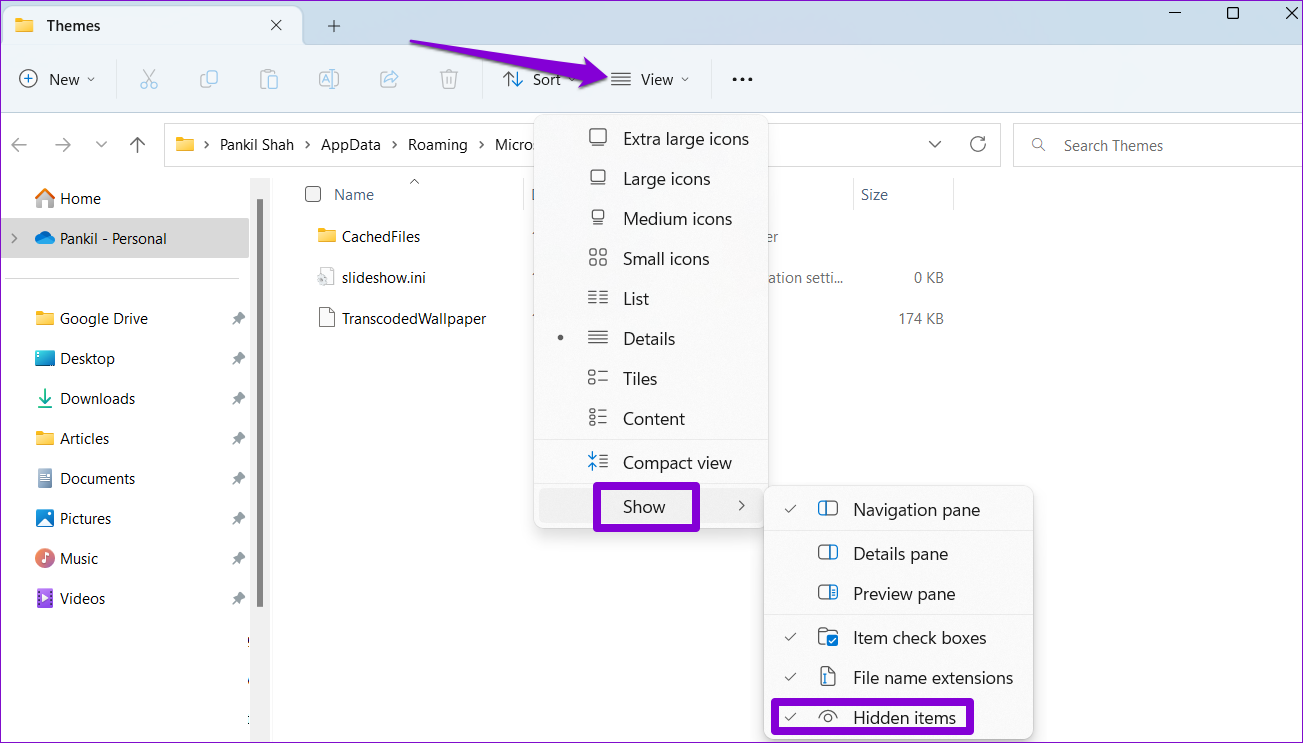
Task: Click the Rename icon in toolbar
Action: coord(329,79)
